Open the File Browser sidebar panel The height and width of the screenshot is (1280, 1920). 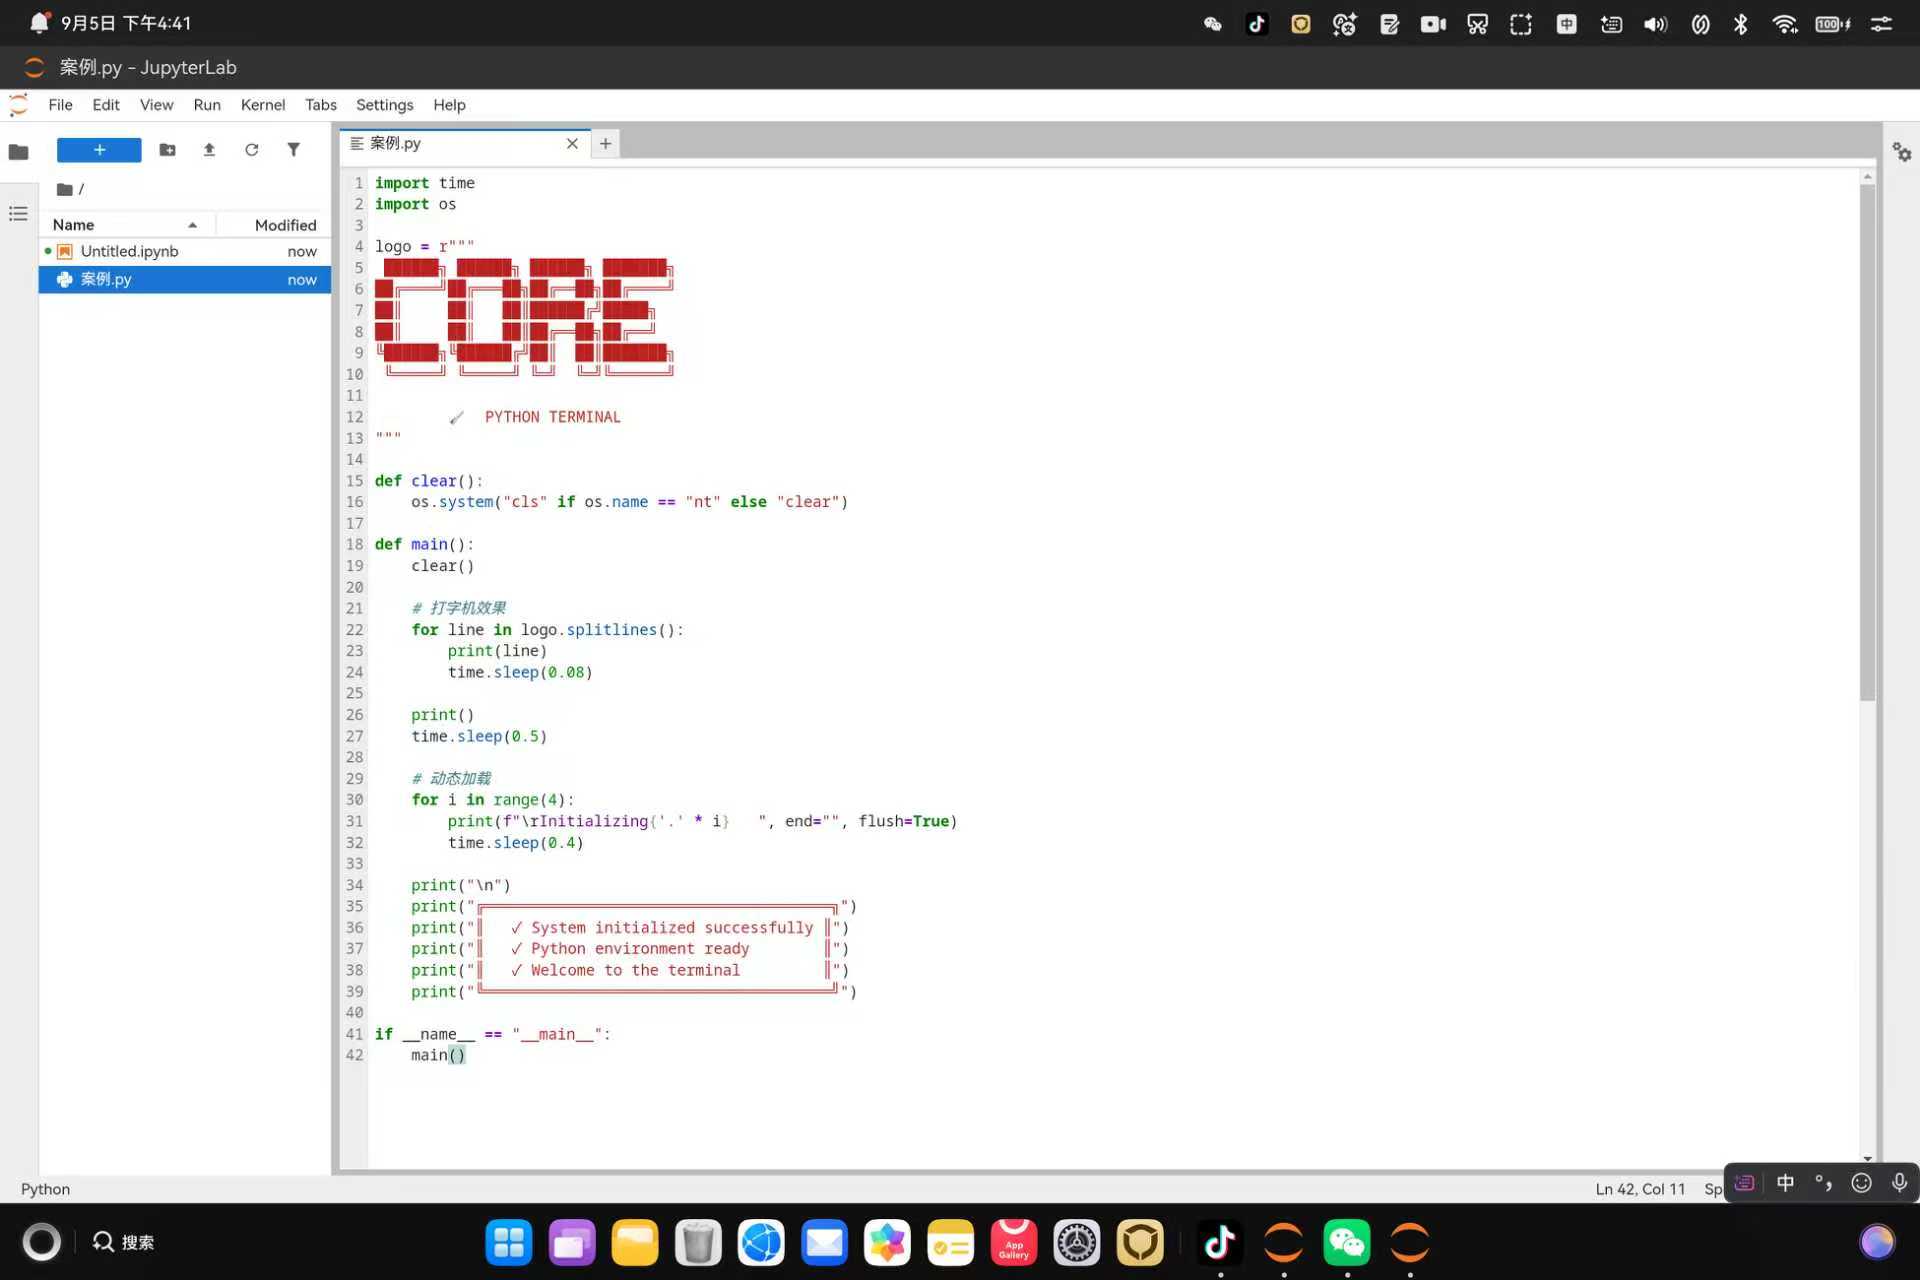[18, 152]
